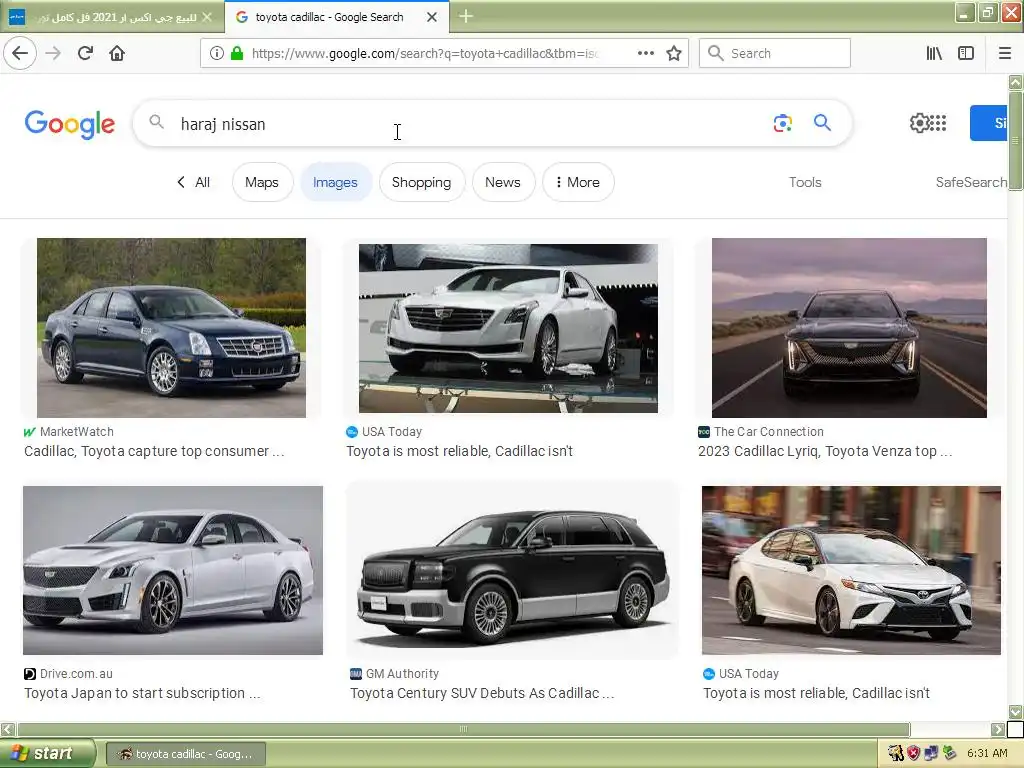
Task: Click in the Google search query field
Action: coord(470,124)
